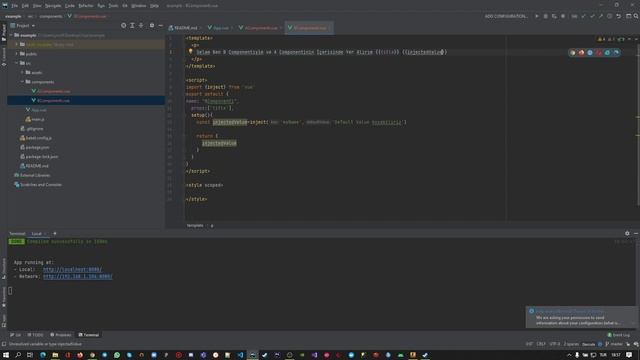640x360 pixels.
Task: Select Scratches and Consoles node
Action: coord(41,184)
